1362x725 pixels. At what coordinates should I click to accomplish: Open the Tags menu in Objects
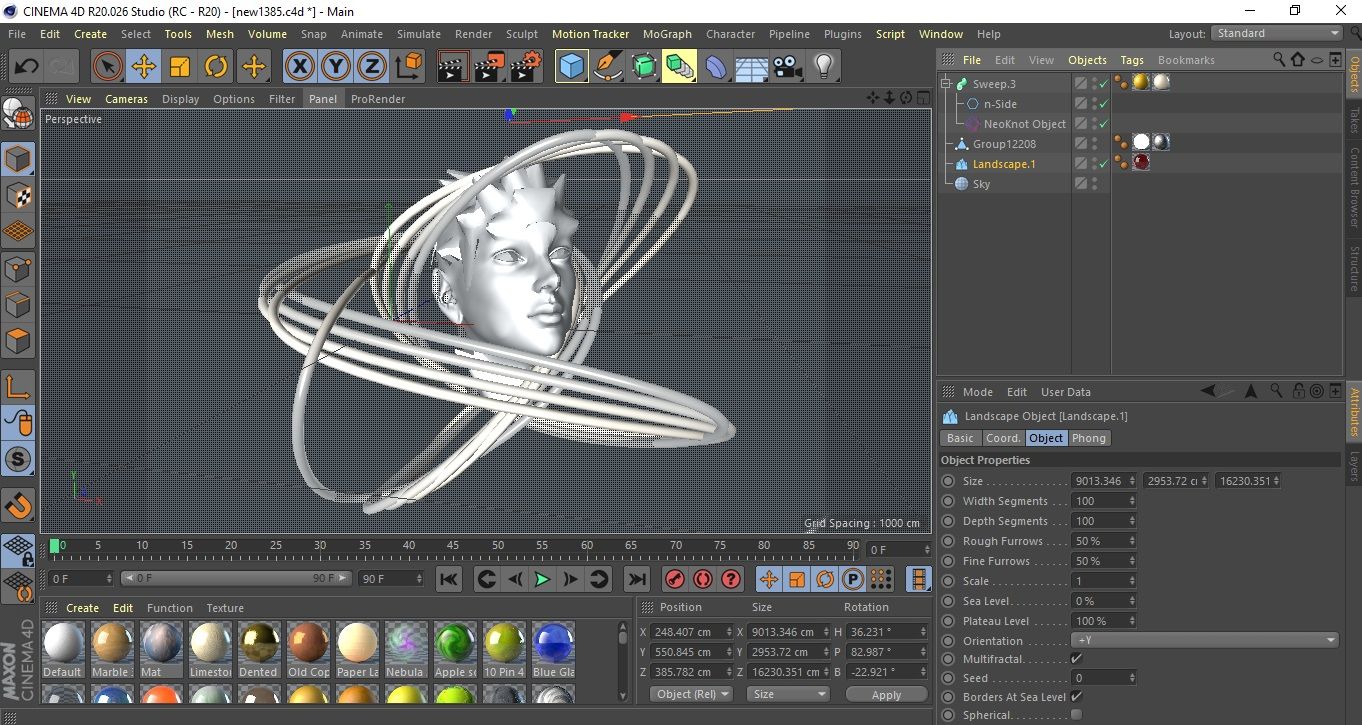click(x=1131, y=60)
